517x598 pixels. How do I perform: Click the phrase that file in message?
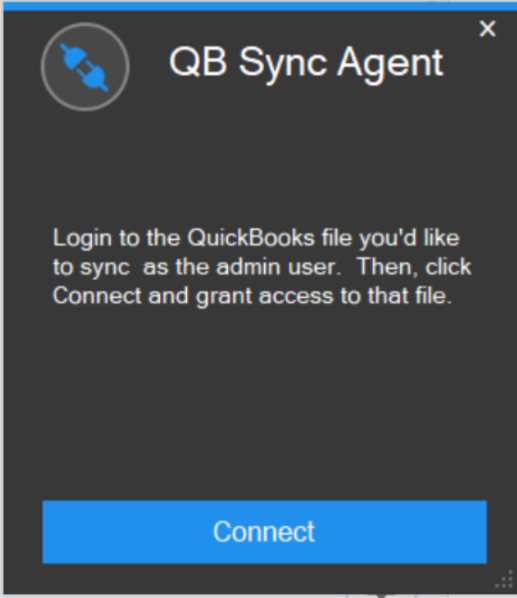pyautogui.click(x=409, y=296)
